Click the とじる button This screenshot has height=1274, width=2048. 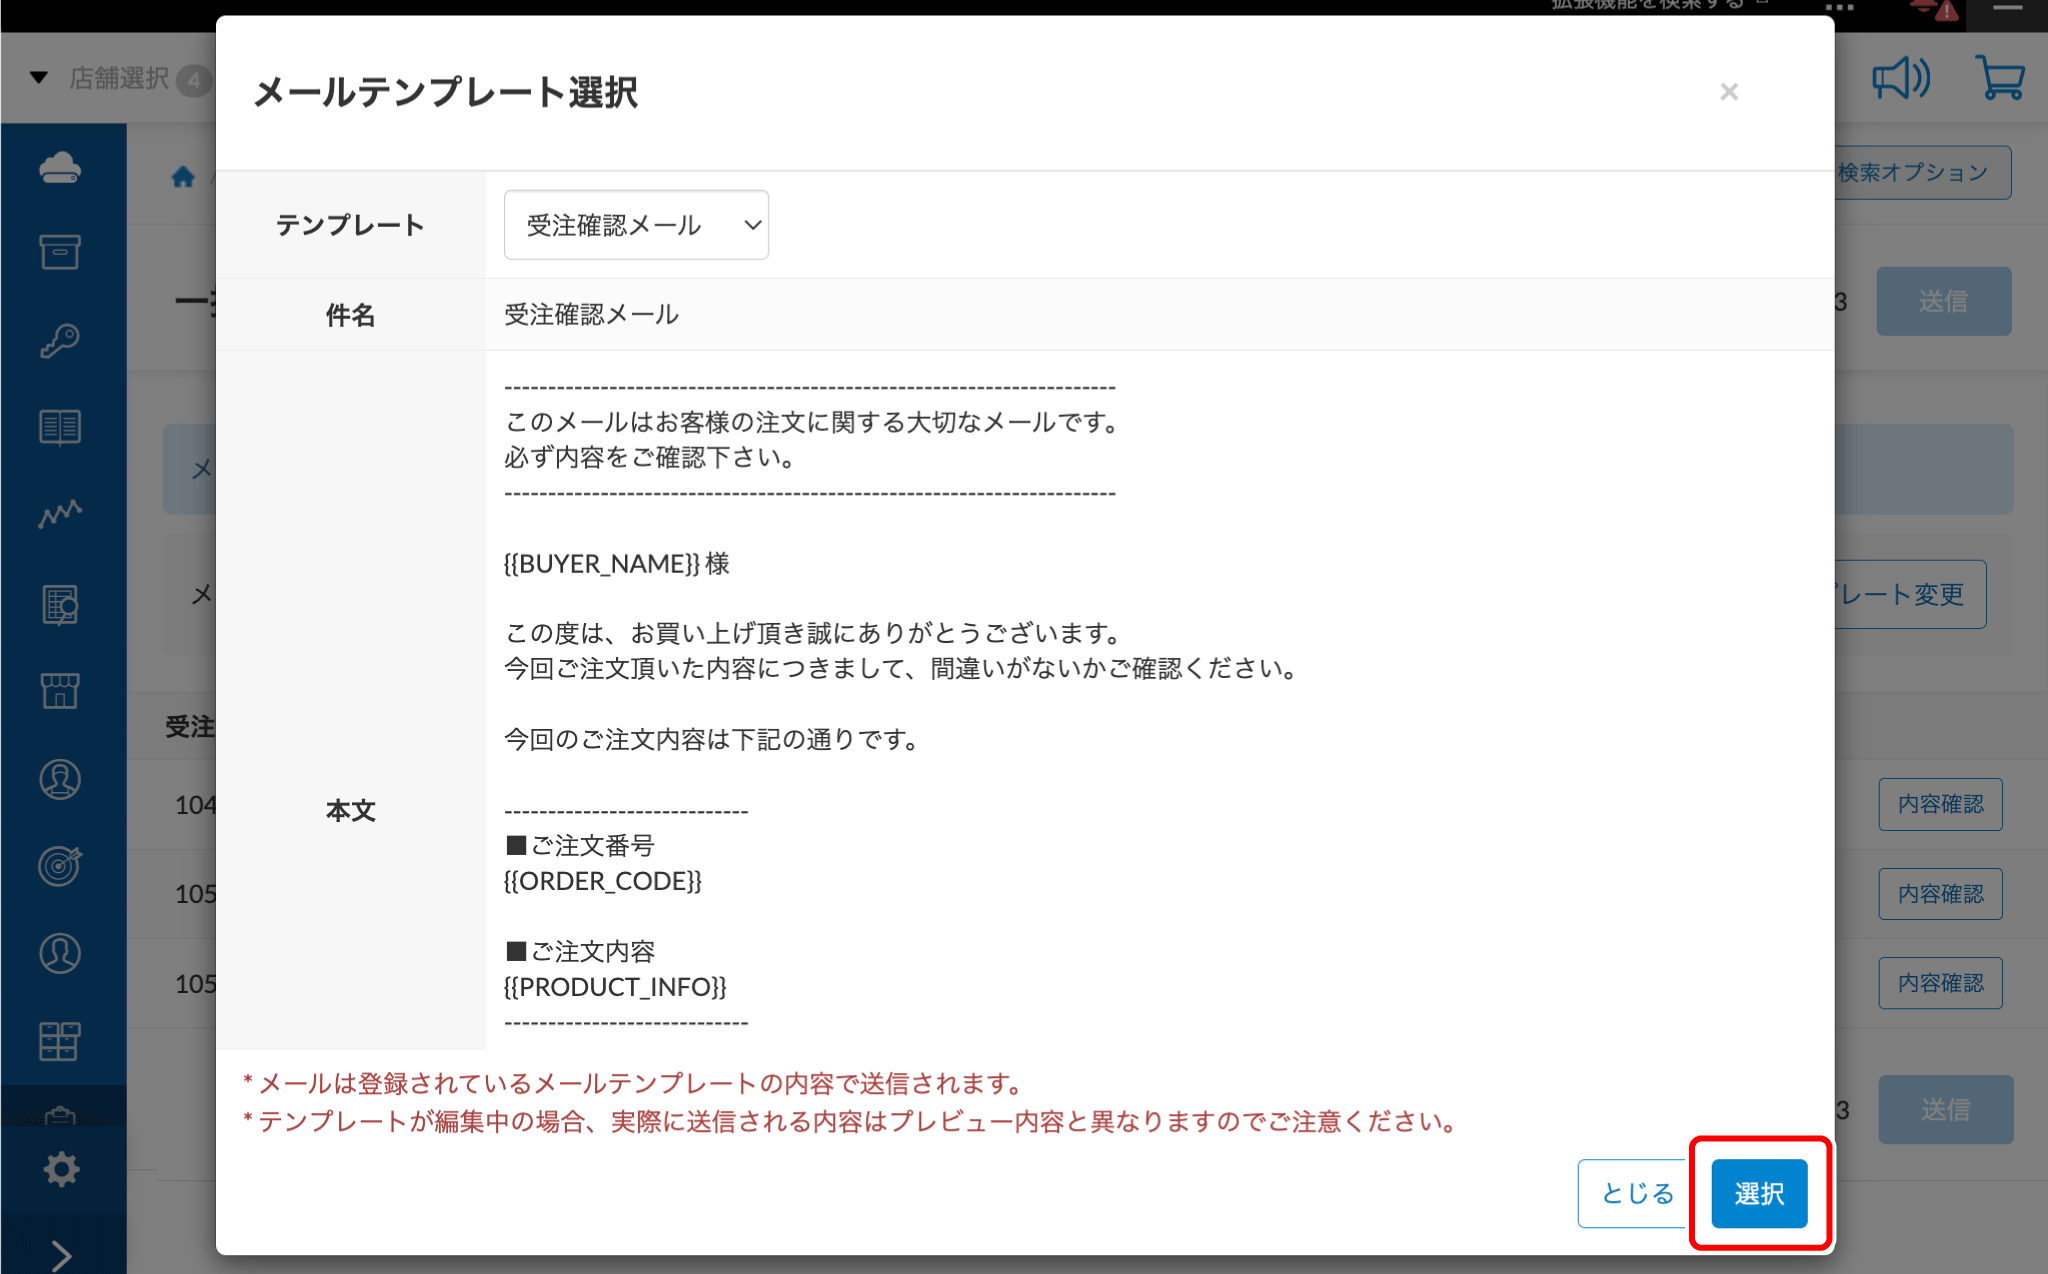click(1636, 1193)
